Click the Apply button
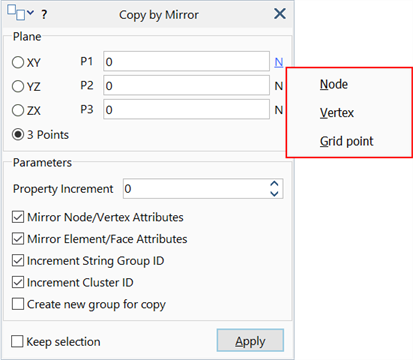This screenshot has width=413, height=360. click(x=250, y=341)
